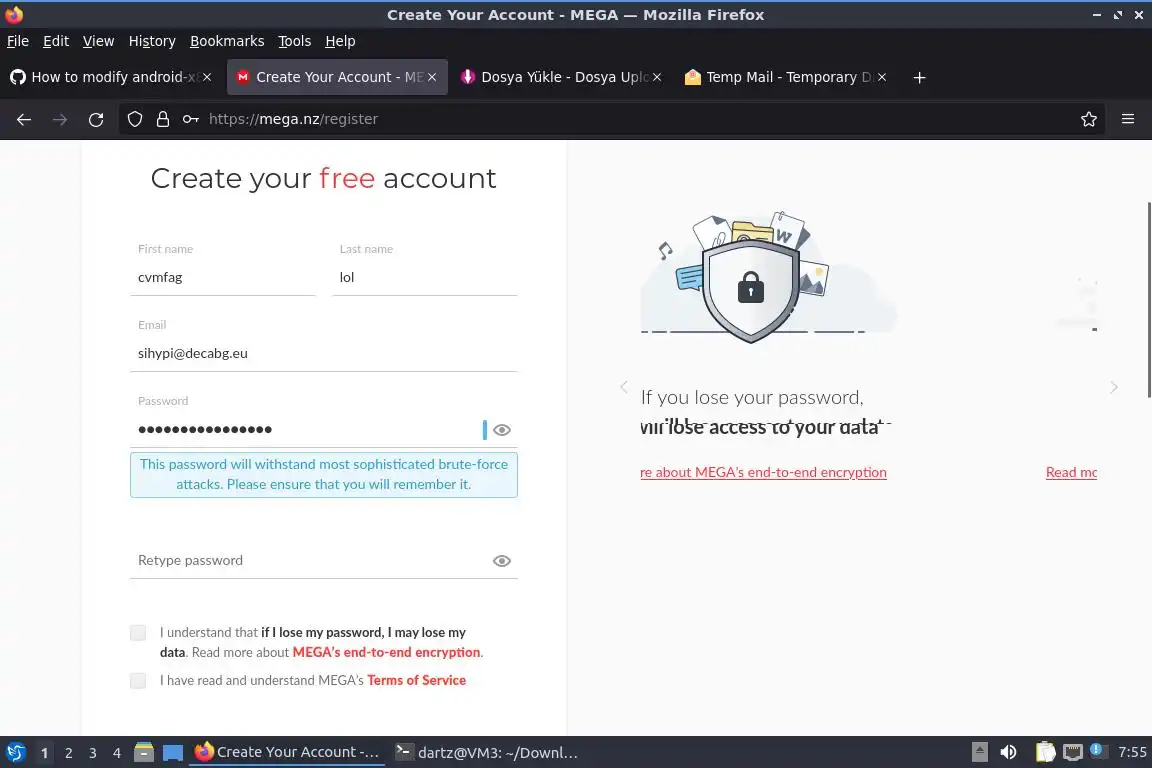
Task: Open the network monitor tray icon
Action: (1073, 753)
